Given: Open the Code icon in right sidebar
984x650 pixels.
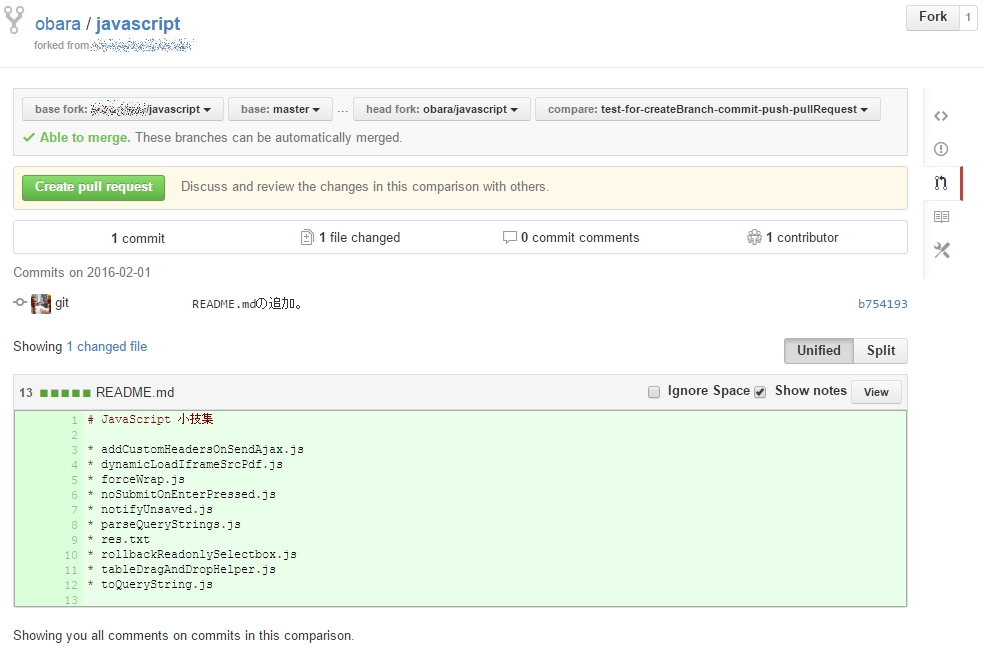Looking at the screenshot, I should [x=941, y=116].
